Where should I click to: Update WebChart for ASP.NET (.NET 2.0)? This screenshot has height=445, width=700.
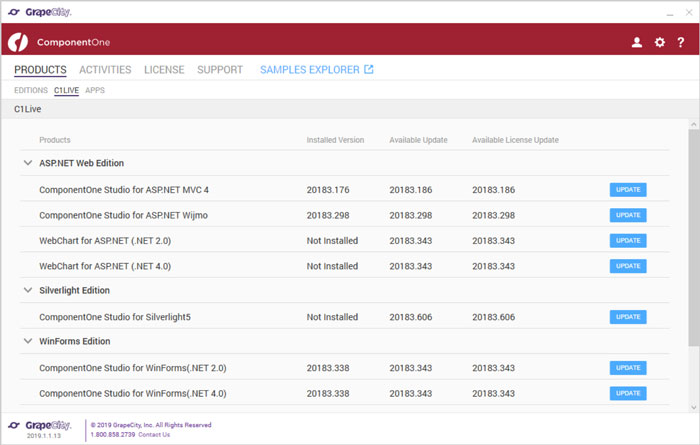click(x=628, y=241)
